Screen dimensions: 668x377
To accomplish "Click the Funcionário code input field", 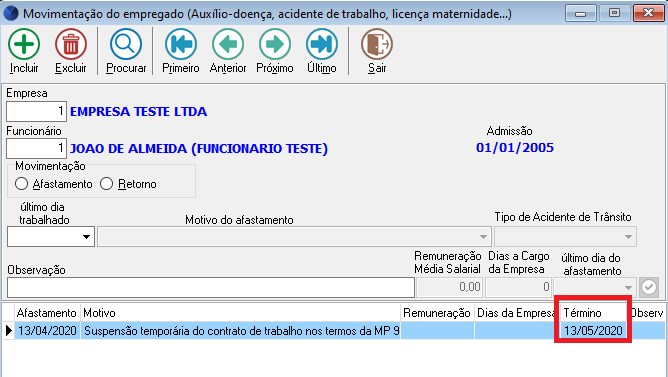I will 36,149.
